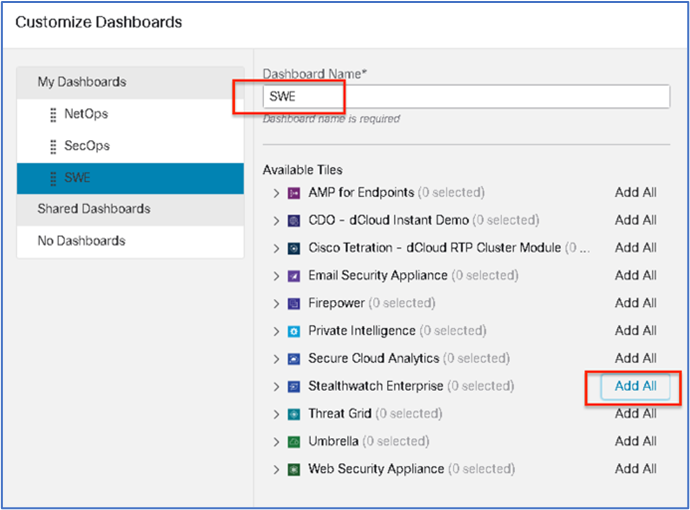
Task: Click the My Dashboards section header
Action: 130,82
